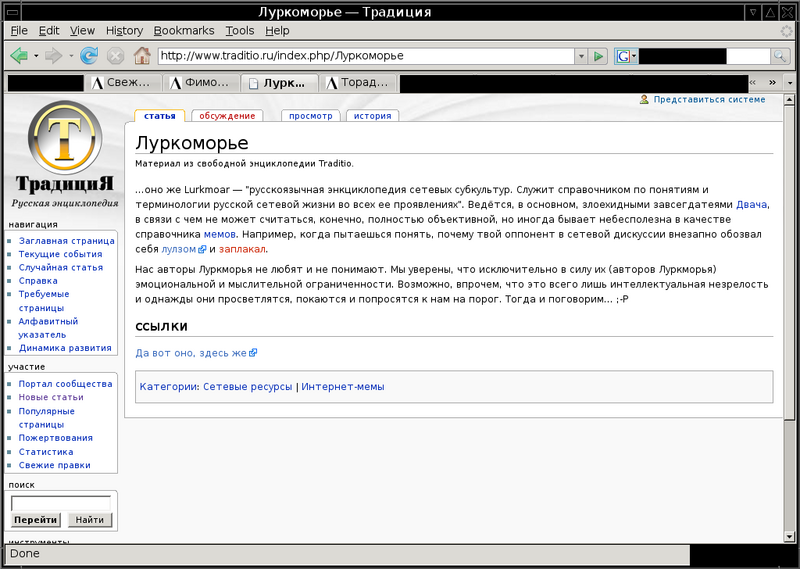Open Случайная статья in sidebar
Viewport: 800px width, 569px height.
click(61, 267)
